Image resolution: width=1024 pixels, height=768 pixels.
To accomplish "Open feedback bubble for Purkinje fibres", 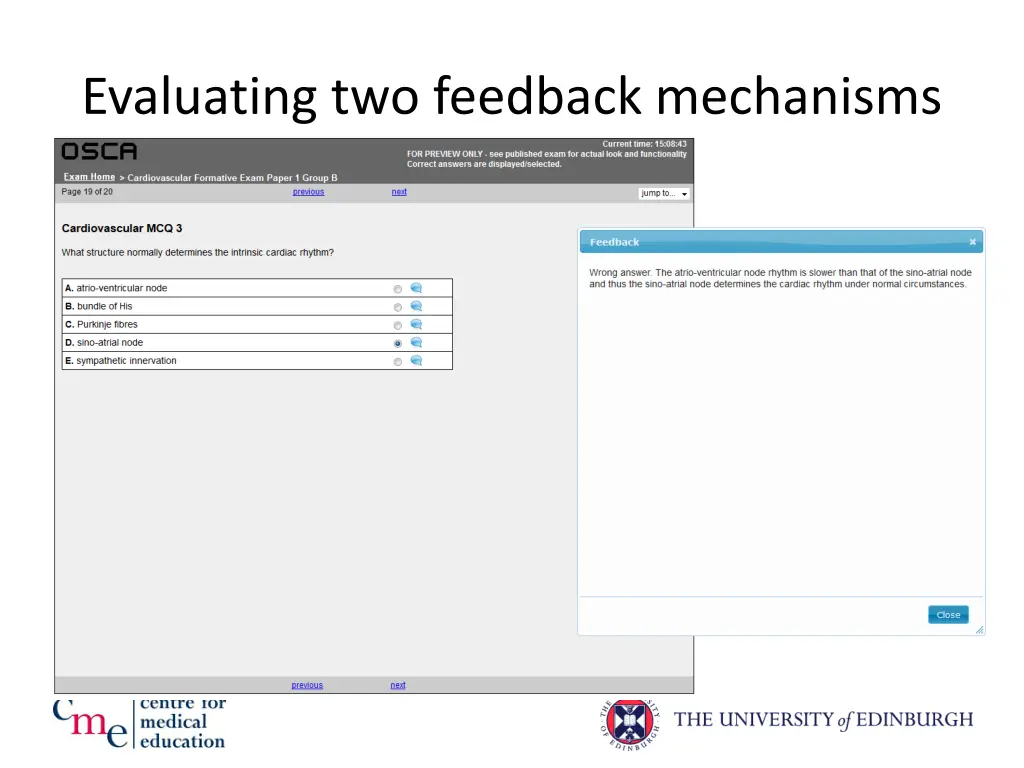I will [x=416, y=324].
